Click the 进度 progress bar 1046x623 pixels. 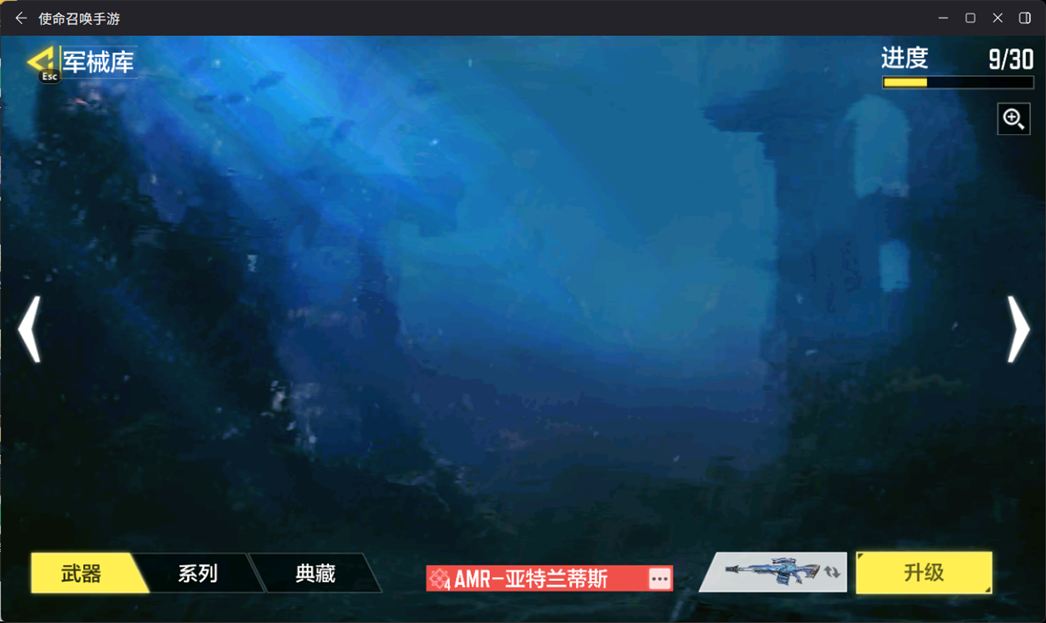tap(958, 83)
